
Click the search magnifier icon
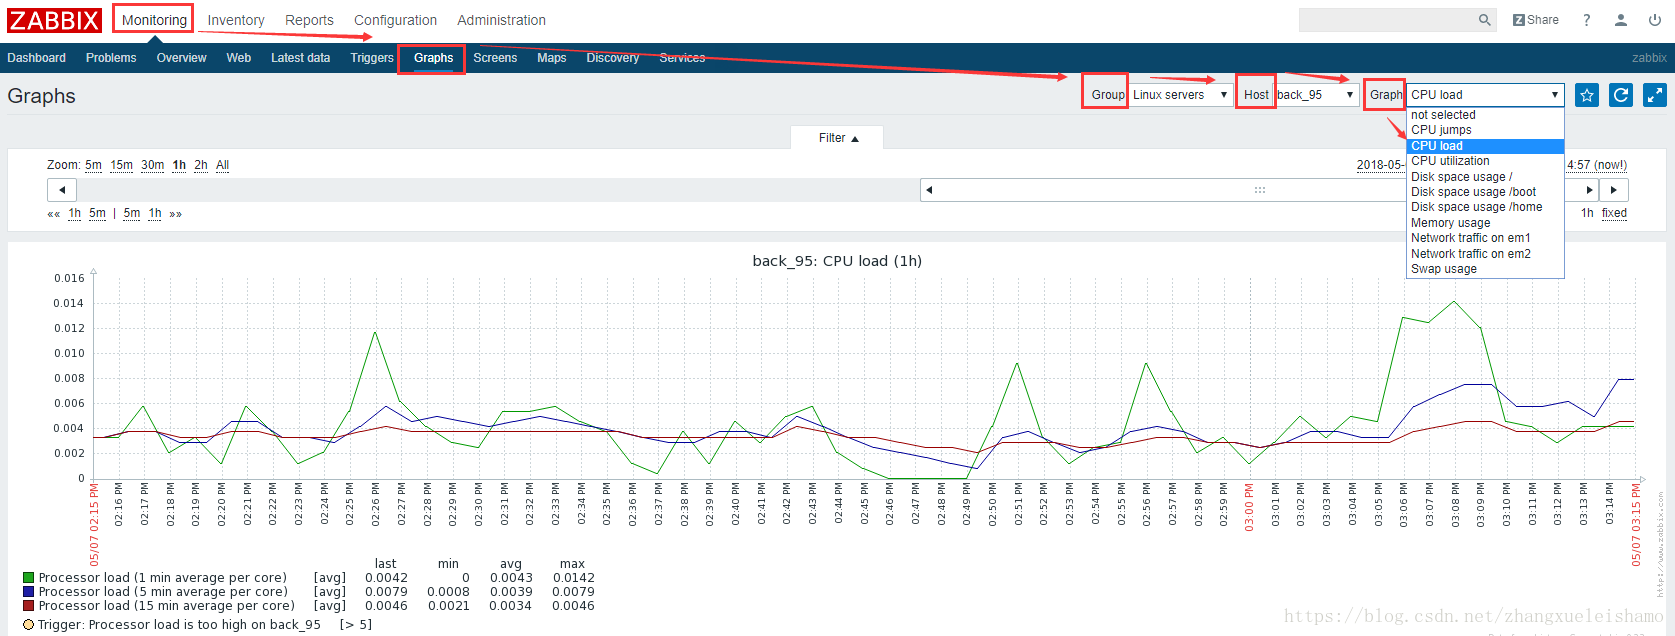1484,20
